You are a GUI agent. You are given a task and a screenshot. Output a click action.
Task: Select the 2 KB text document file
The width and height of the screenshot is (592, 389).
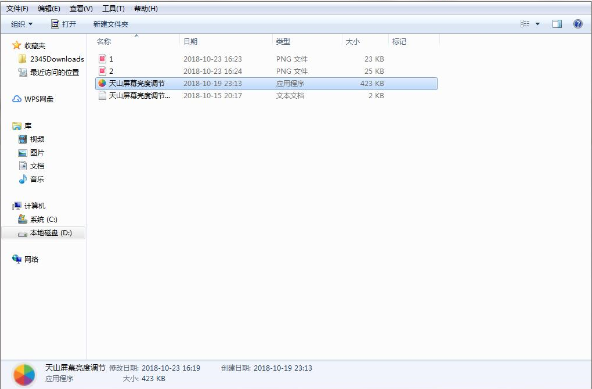(266, 96)
